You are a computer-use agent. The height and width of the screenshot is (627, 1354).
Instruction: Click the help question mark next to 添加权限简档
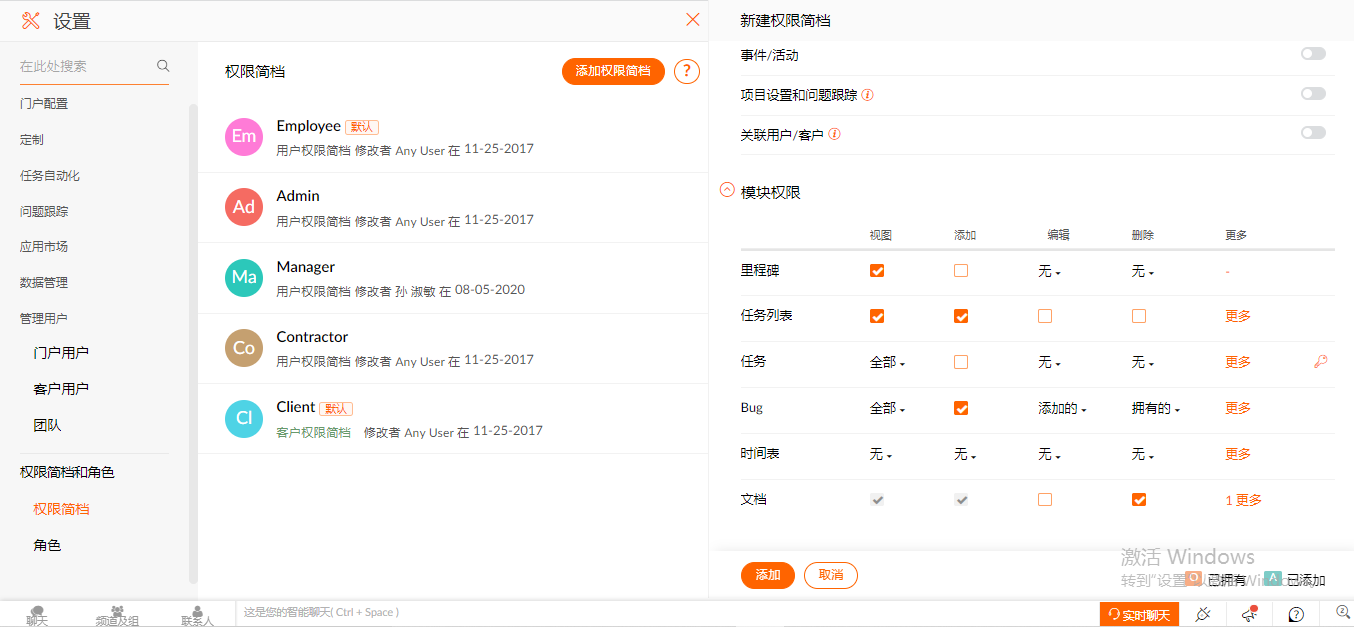click(x=686, y=72)
